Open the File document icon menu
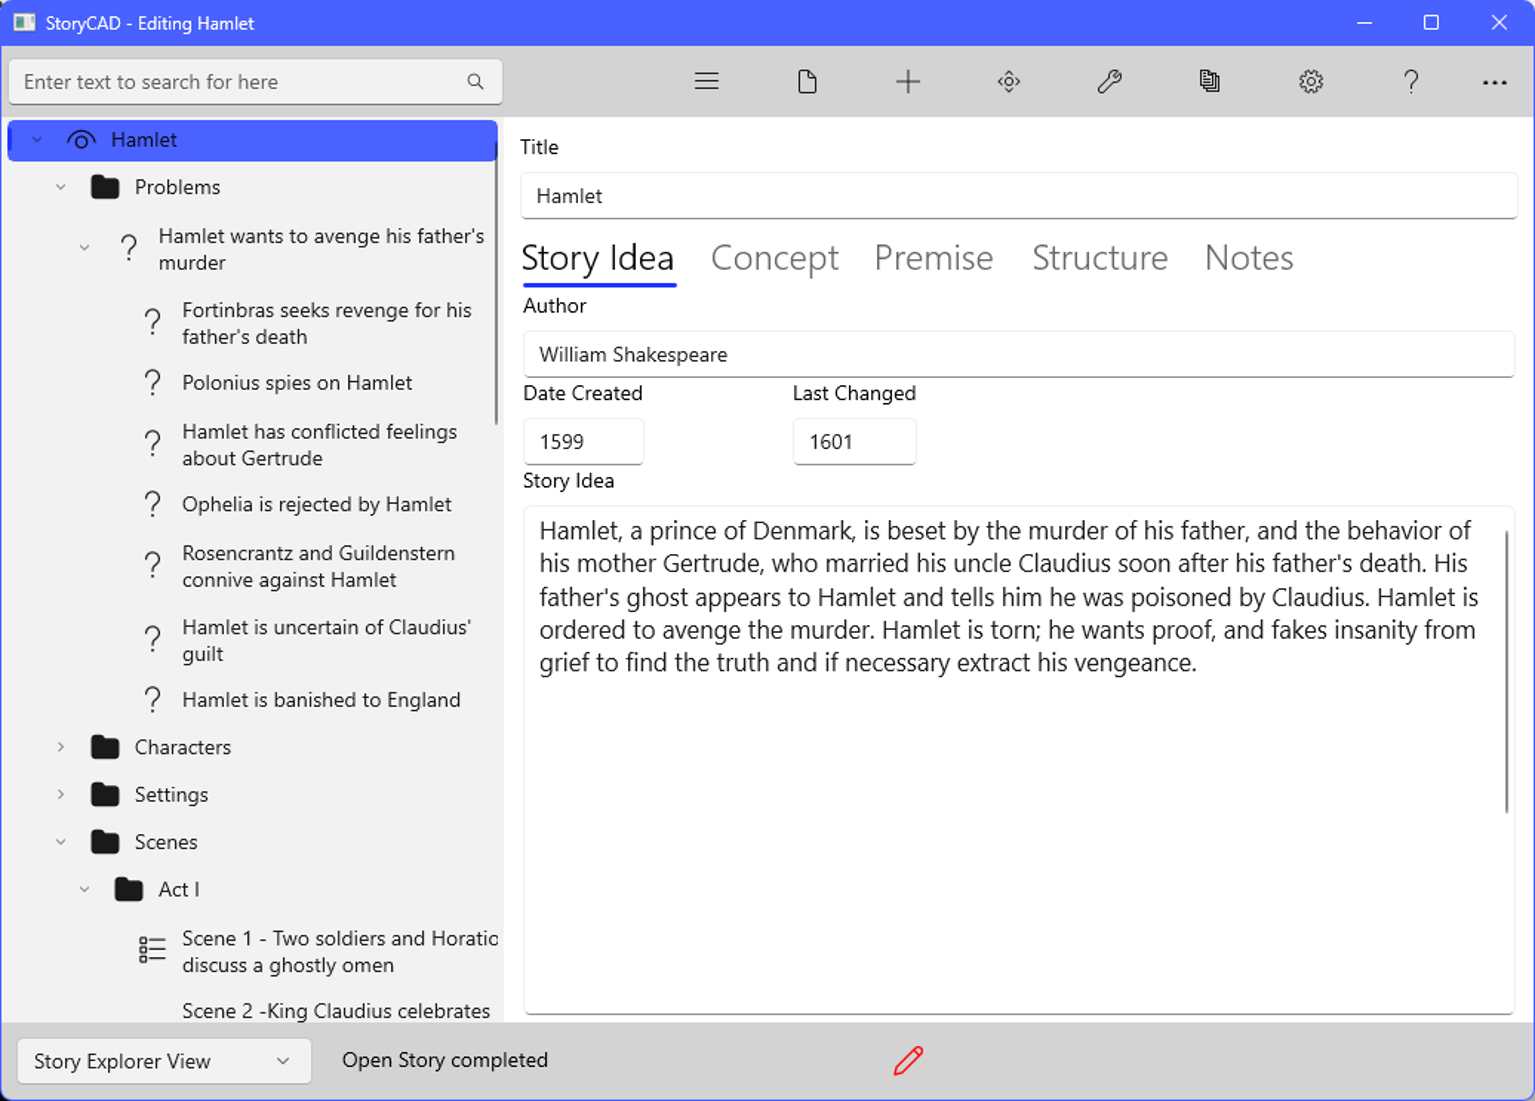The image size is (1535, 1101). tap(807, 81)
